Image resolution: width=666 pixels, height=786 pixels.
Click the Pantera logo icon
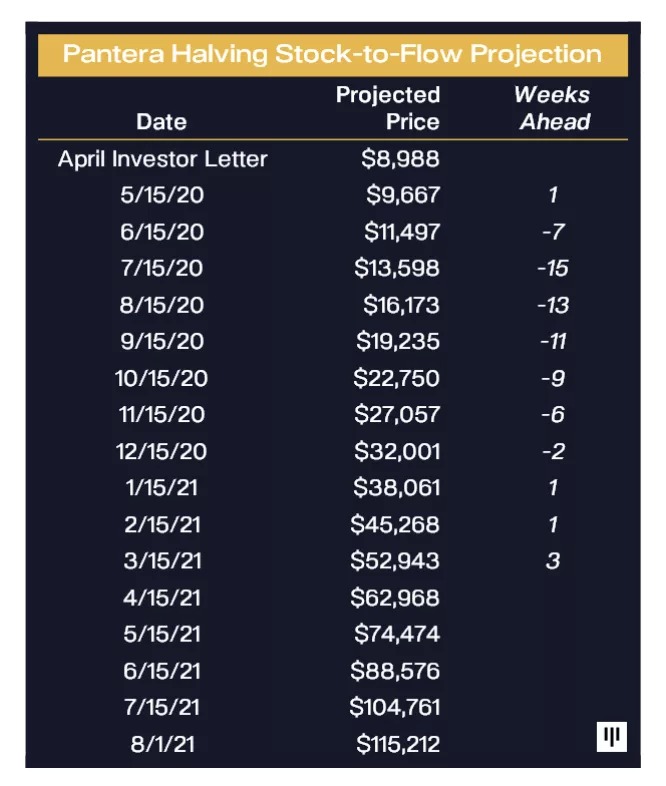610,737
